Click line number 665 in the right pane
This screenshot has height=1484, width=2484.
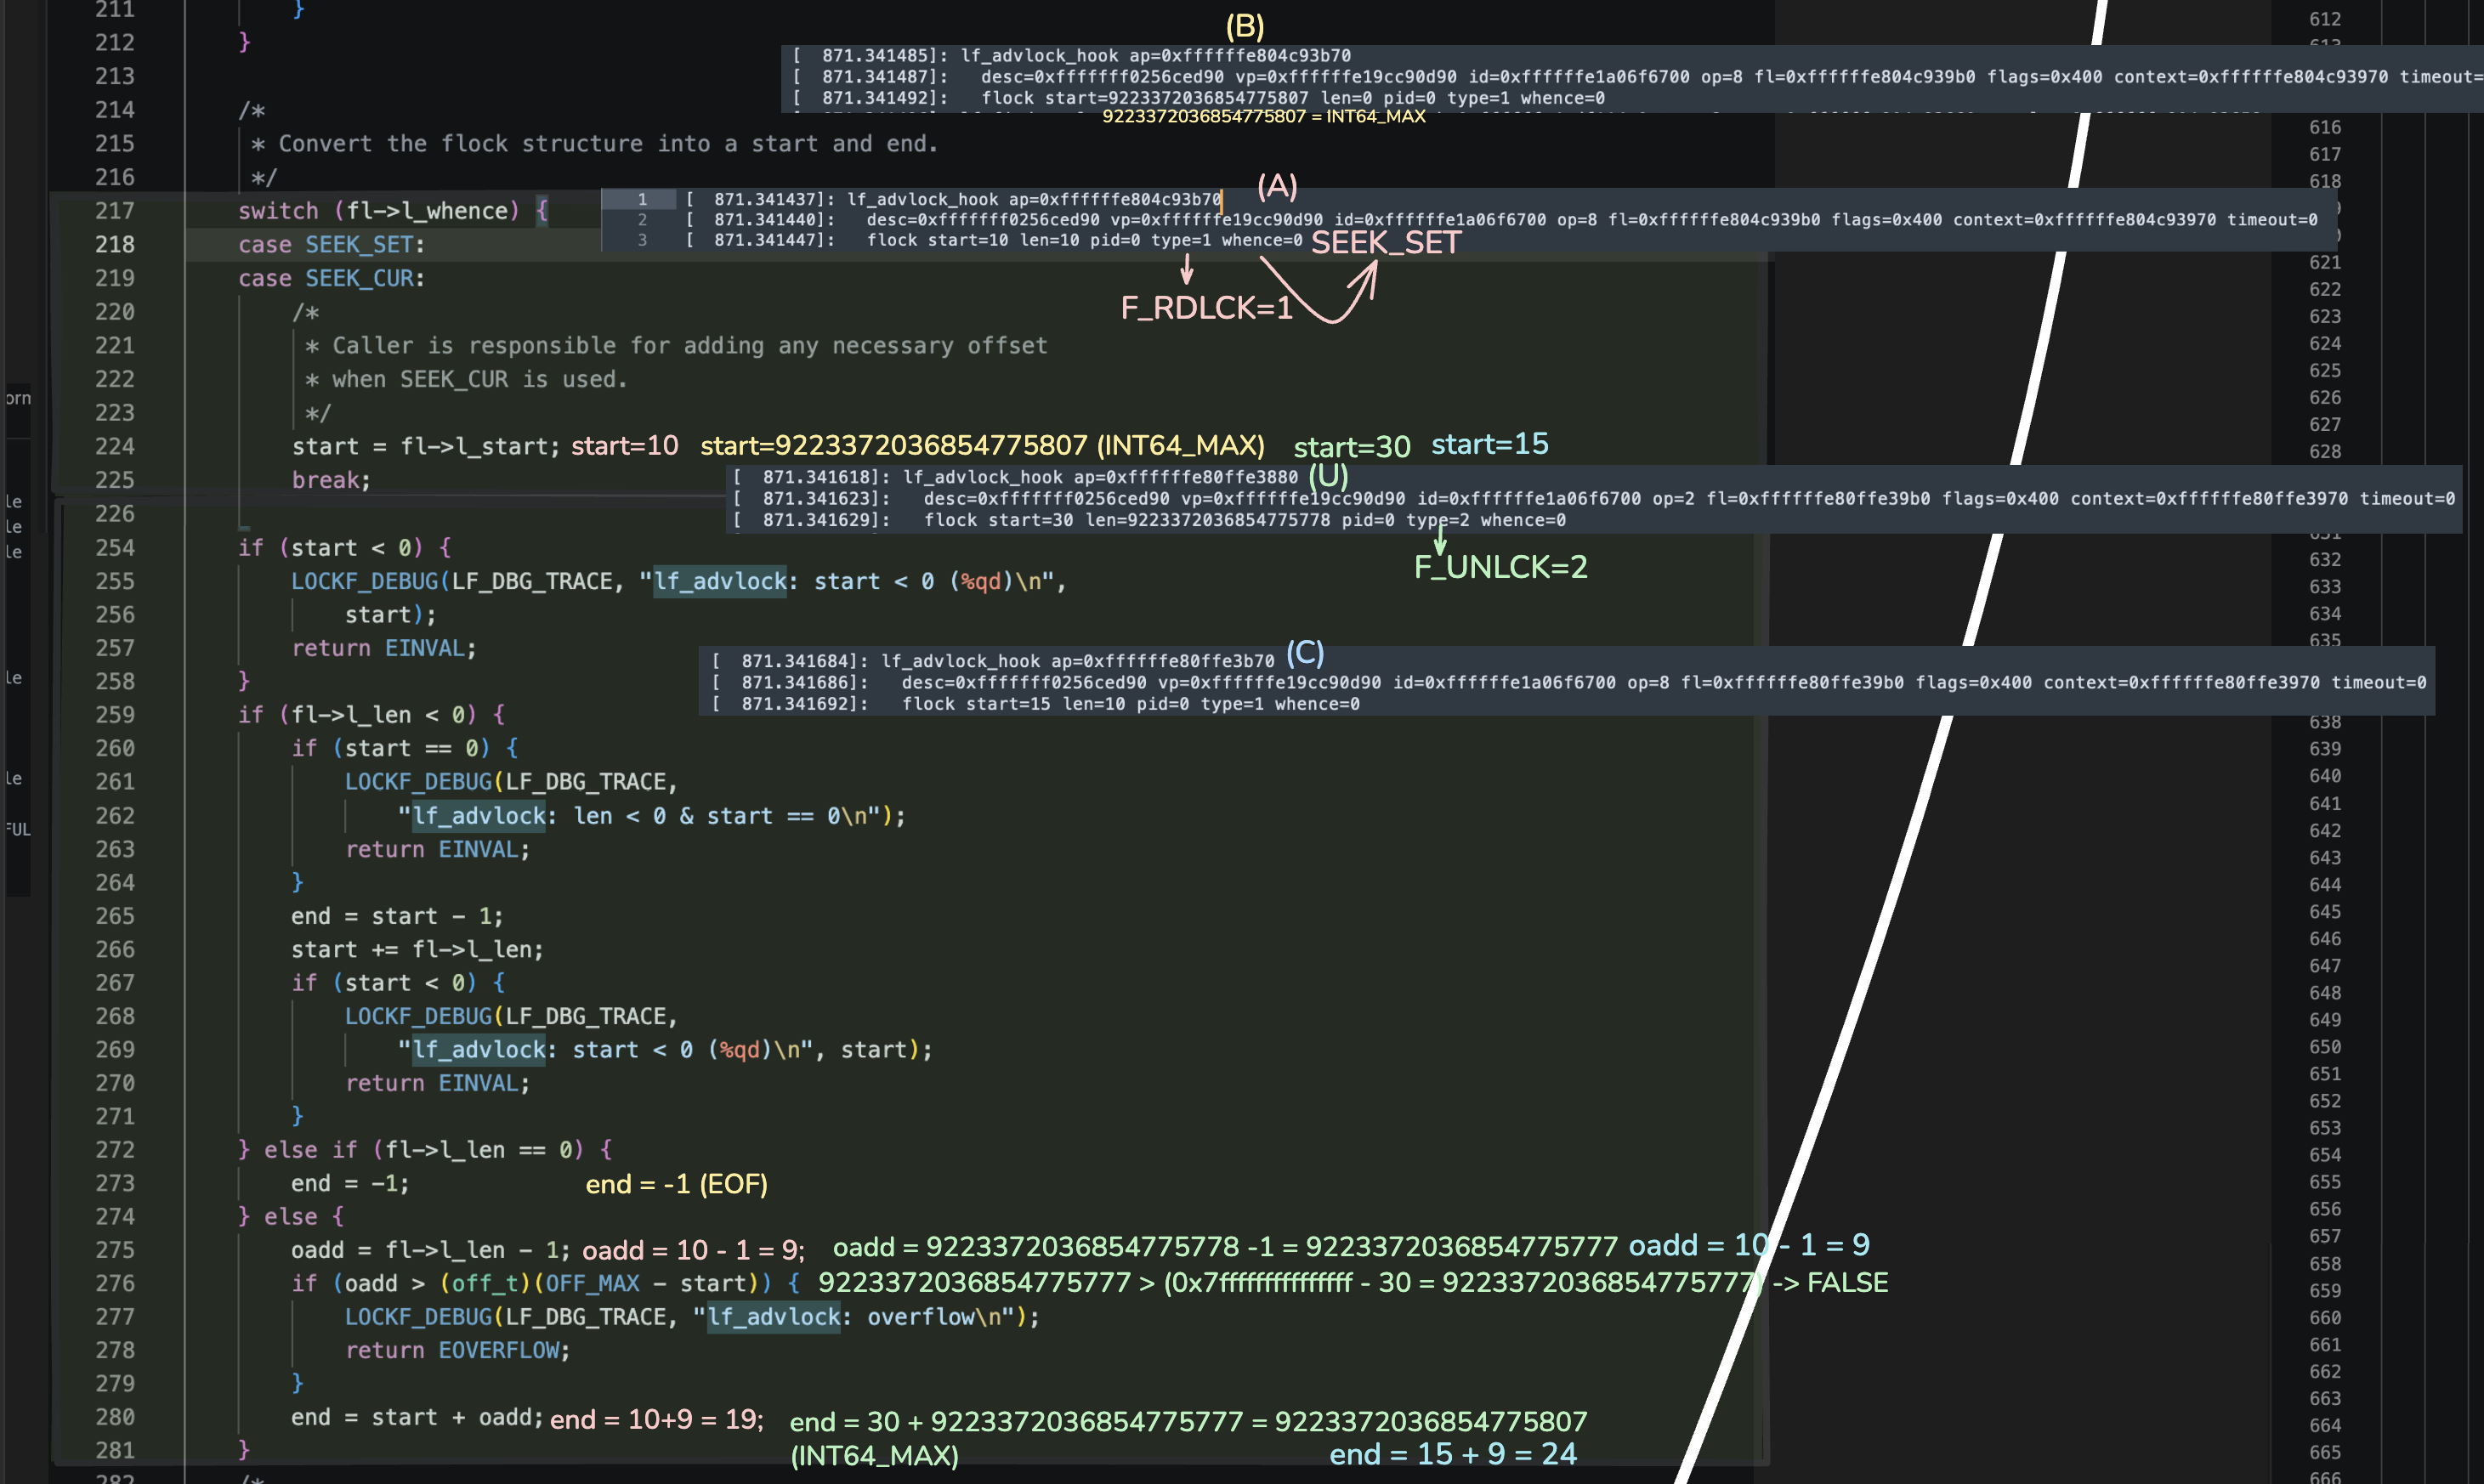(2325, 1452)
